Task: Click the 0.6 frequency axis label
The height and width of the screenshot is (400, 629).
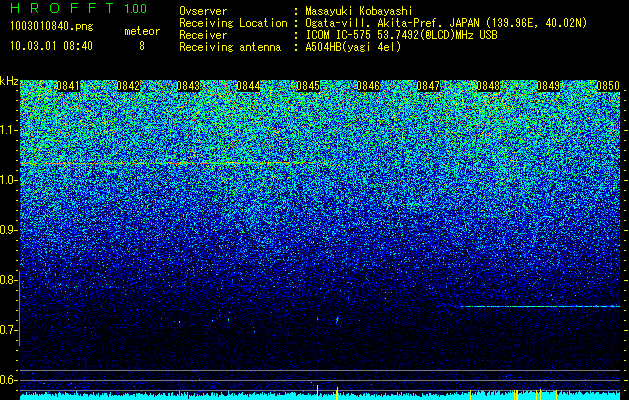Action: point(9,380)
